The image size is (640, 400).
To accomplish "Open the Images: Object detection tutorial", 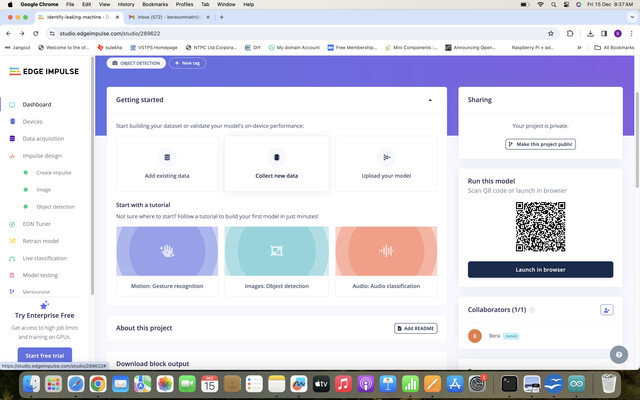I will (277, 261).
